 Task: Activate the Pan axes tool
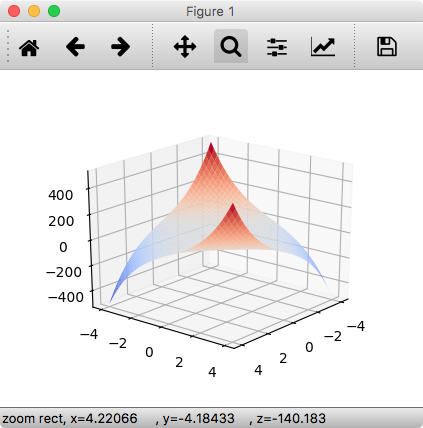coord(185,47)
